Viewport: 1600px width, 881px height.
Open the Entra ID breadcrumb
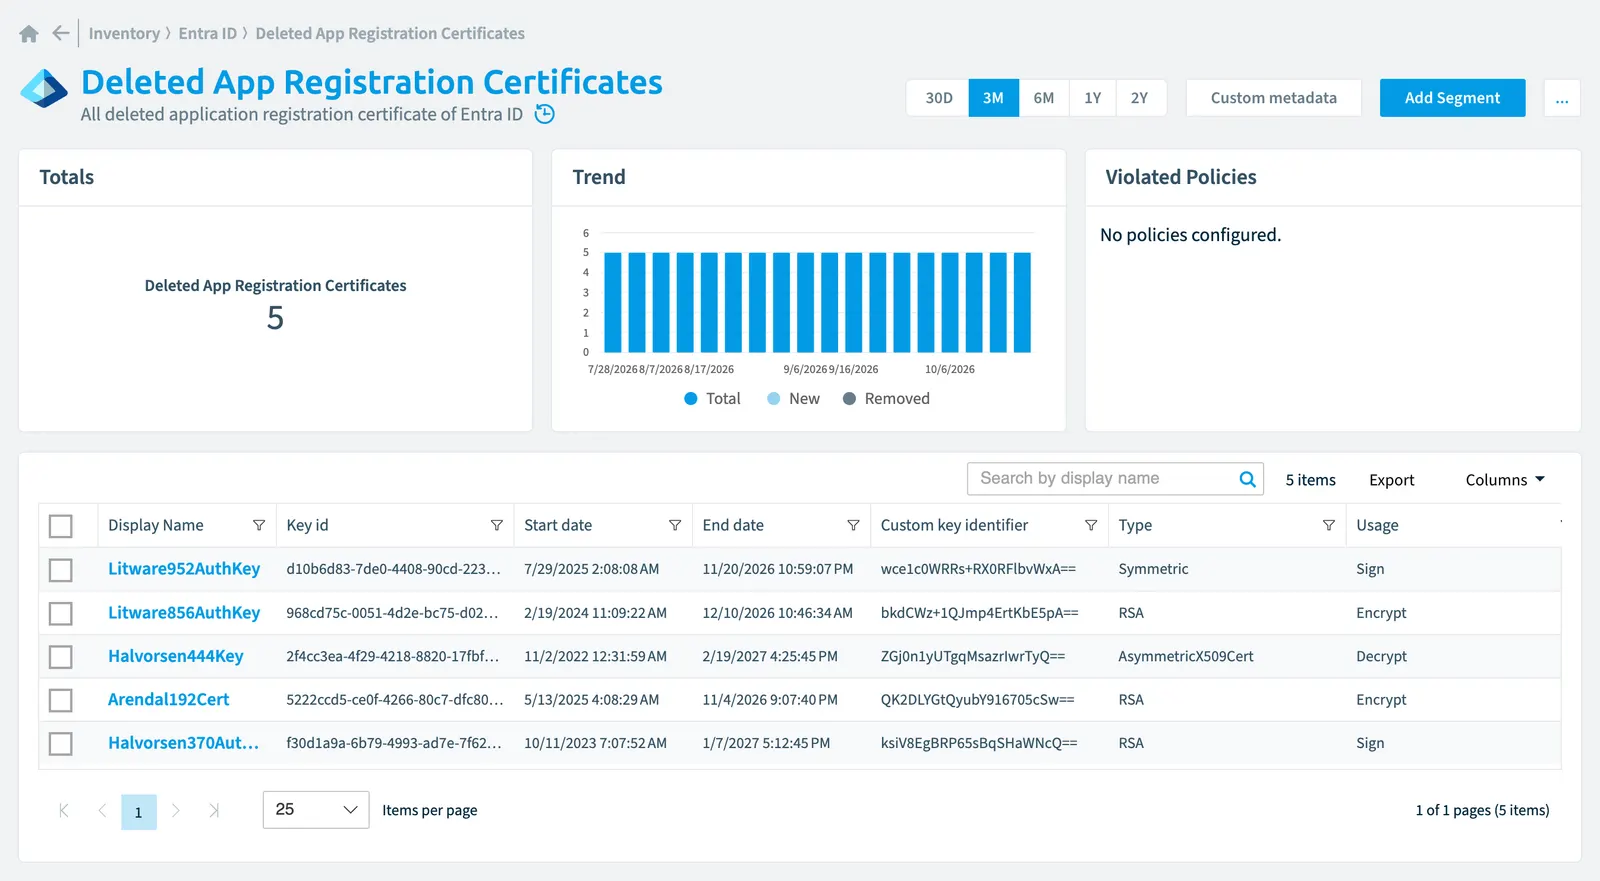pos(208,33)
